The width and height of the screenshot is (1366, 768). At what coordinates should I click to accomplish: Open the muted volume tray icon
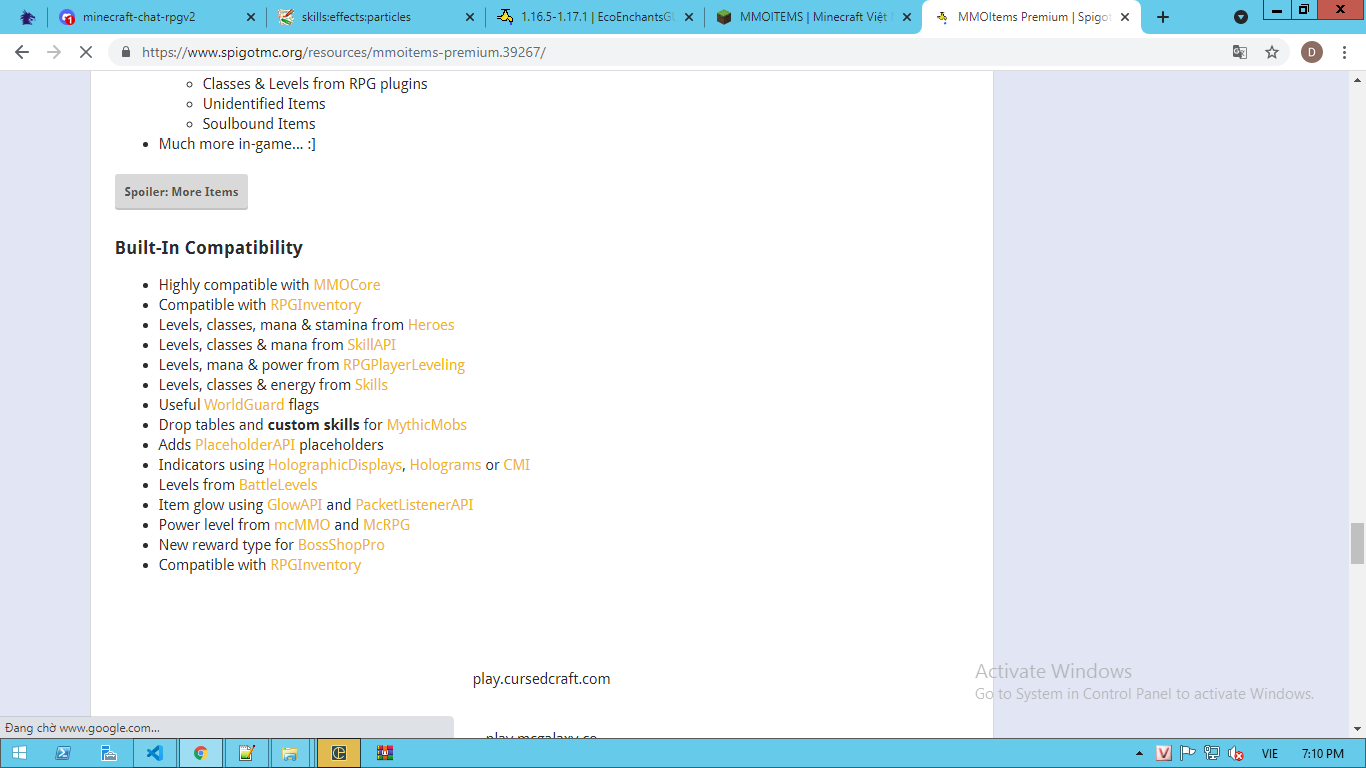(1236, 753)
